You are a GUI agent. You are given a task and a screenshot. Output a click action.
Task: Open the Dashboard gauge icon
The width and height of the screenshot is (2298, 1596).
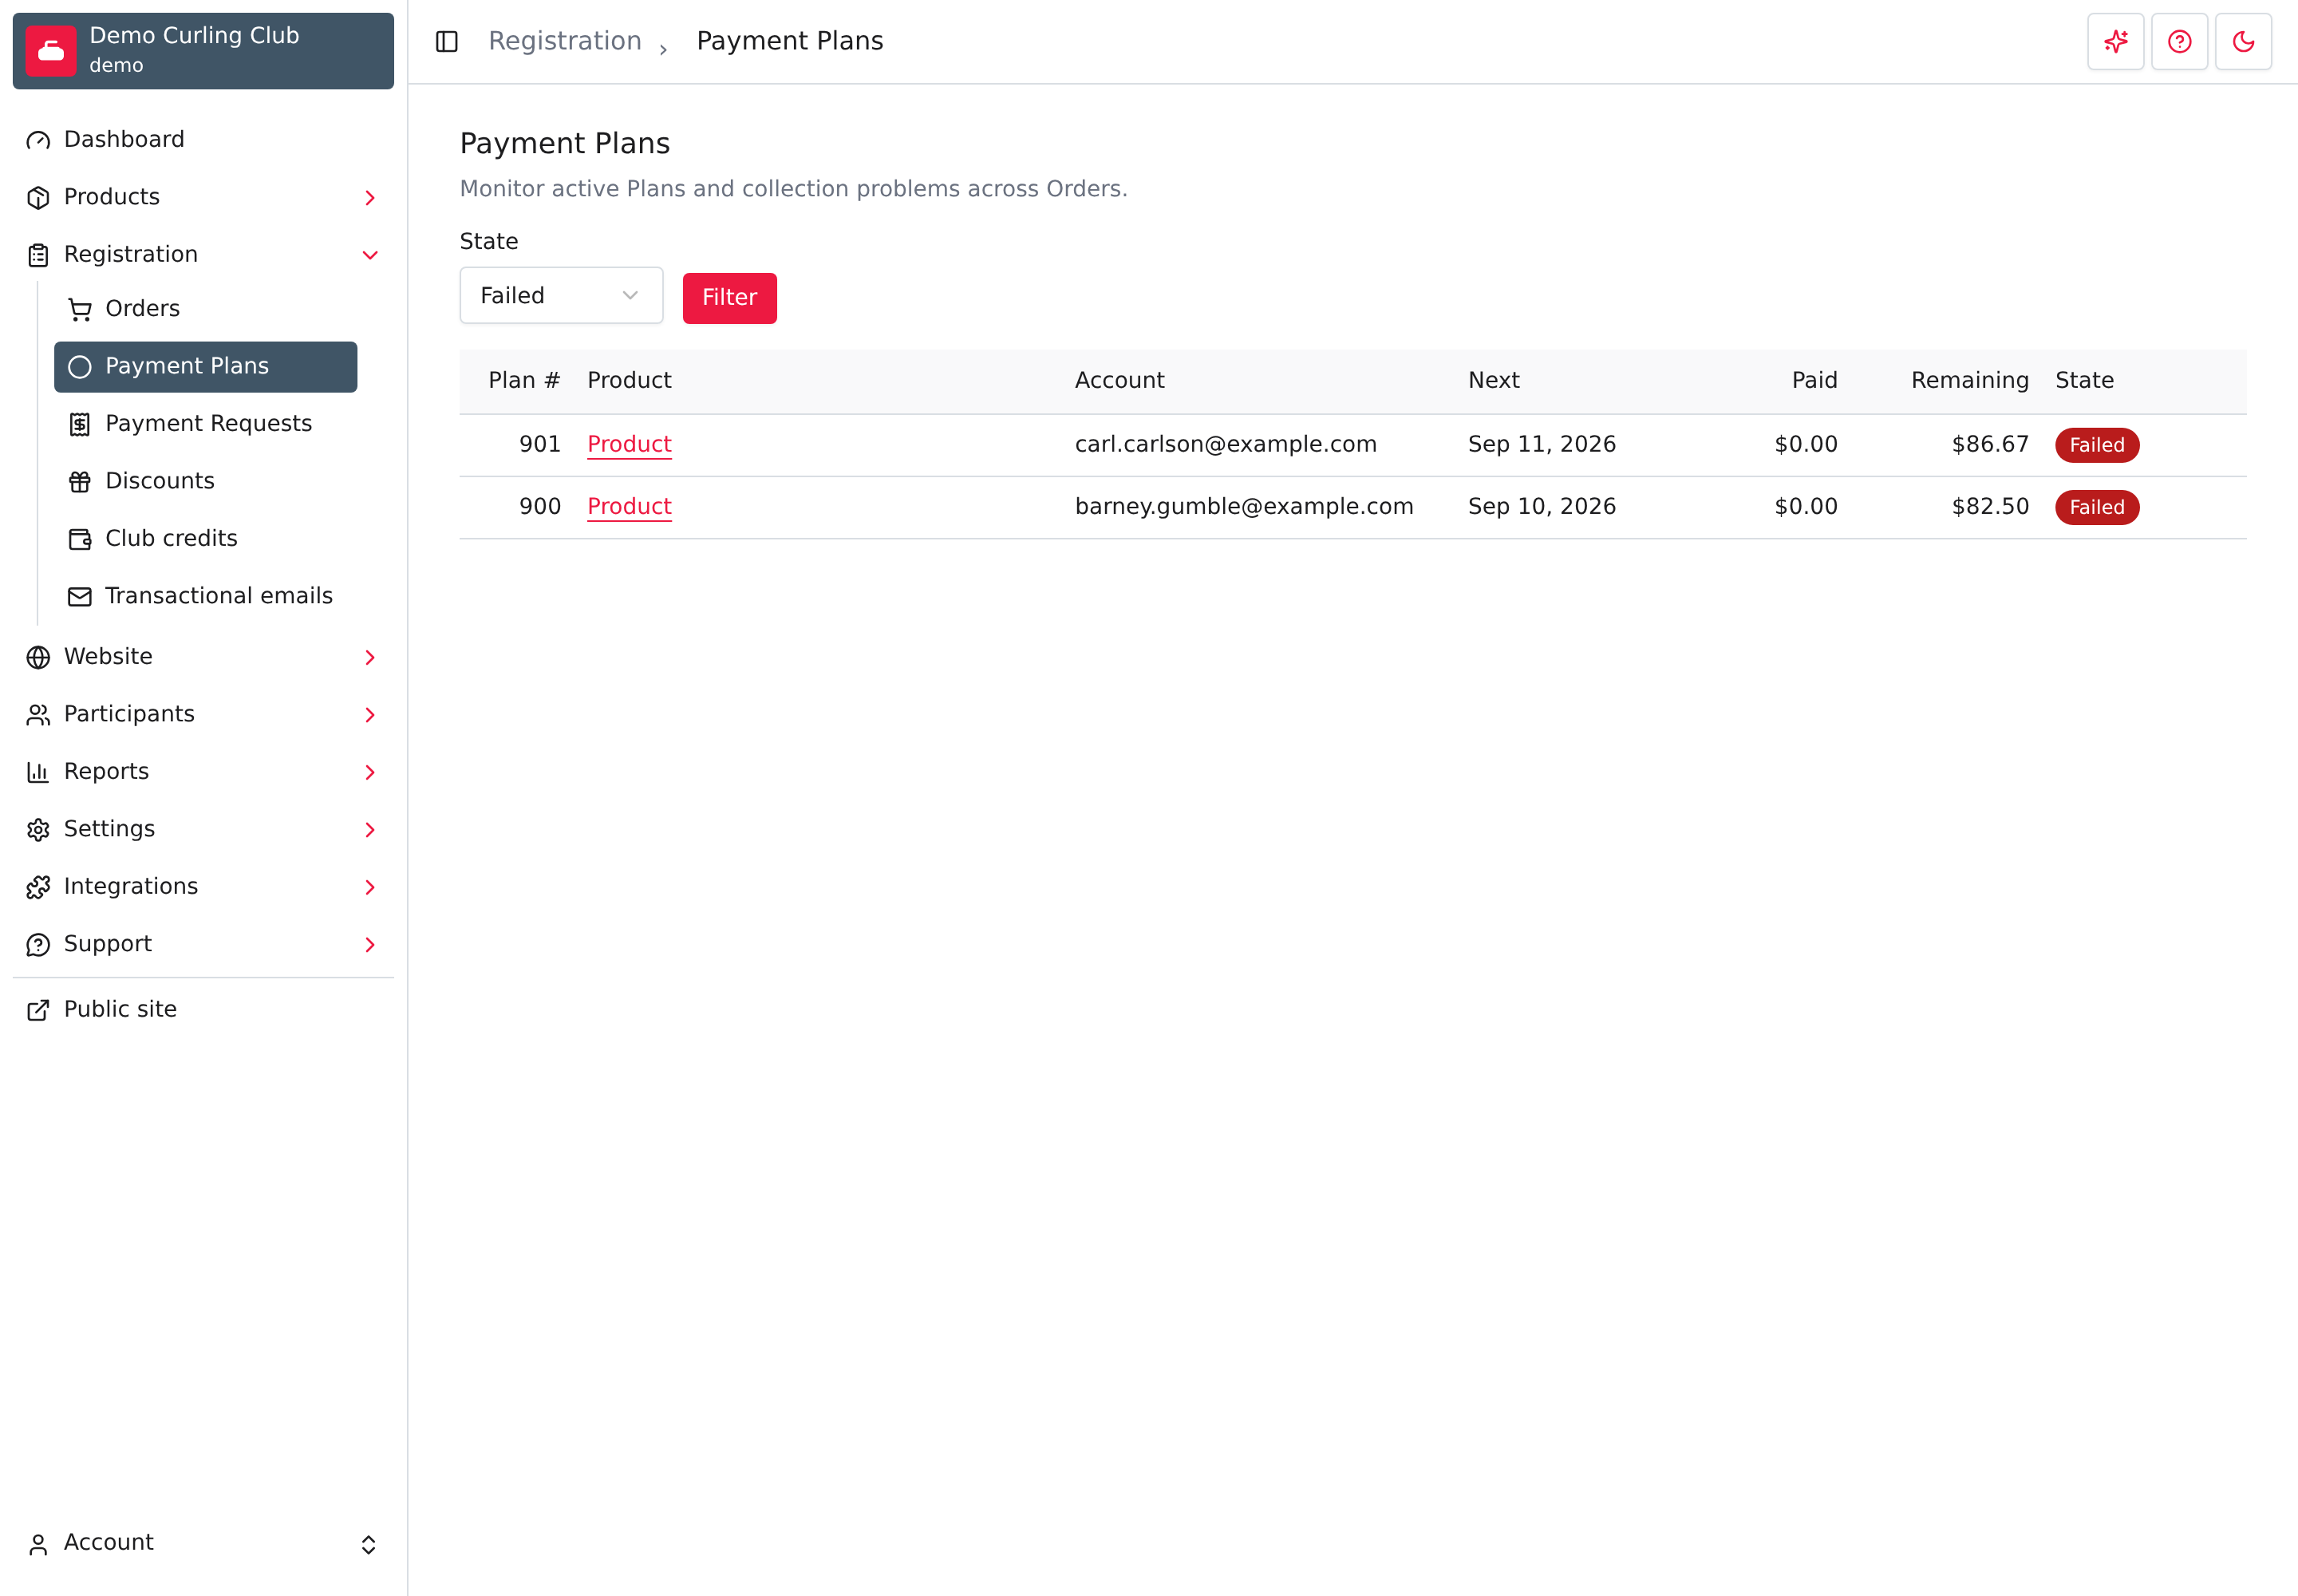coord(38,140)
